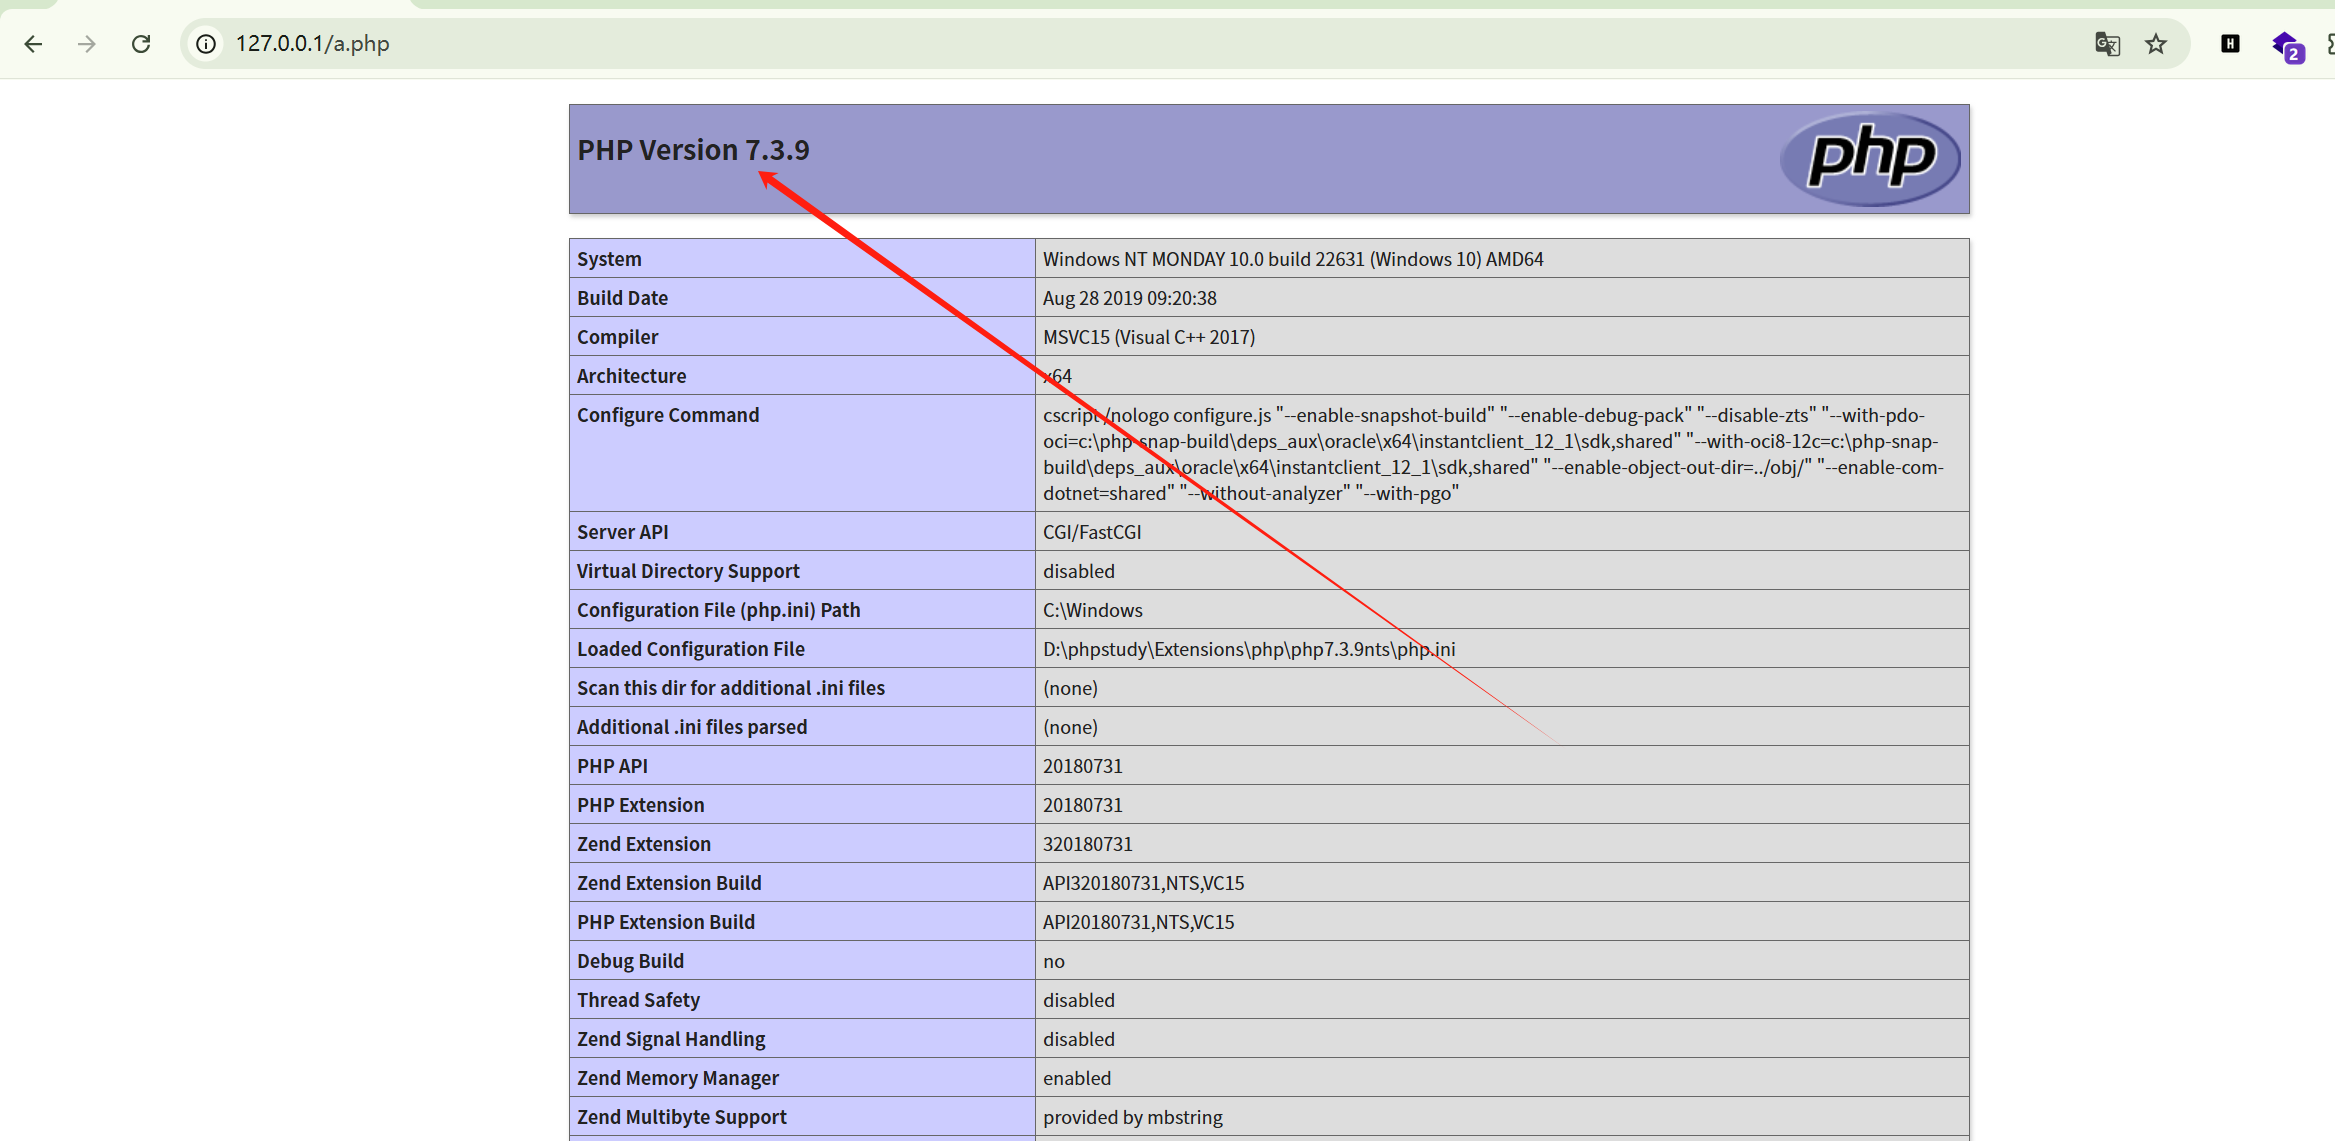Click the Zend Memory Manager row label
Viewport: 2335px width, 1141px height.
677,1078
